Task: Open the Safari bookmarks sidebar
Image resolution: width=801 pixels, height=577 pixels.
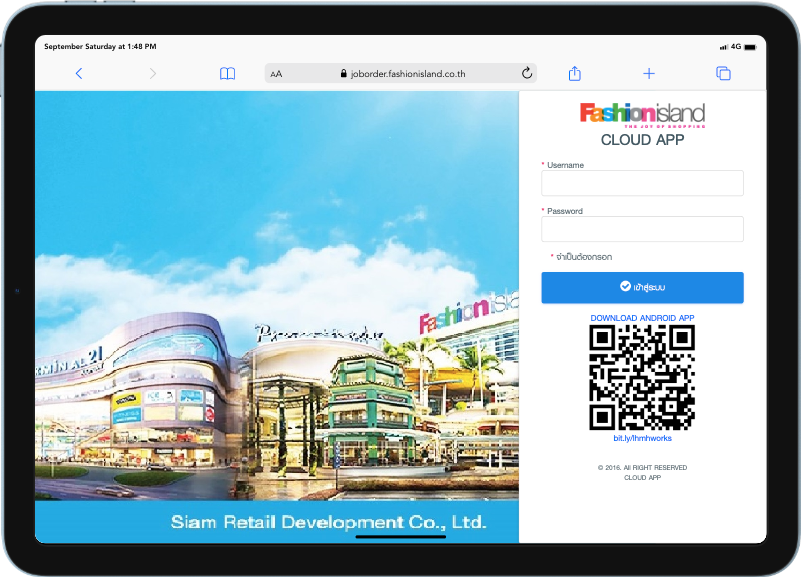Action: click(227, 73)
